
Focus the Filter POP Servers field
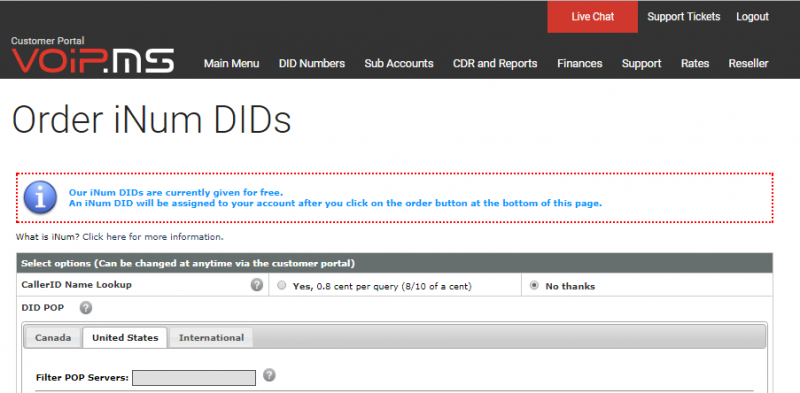click(194, 378)
